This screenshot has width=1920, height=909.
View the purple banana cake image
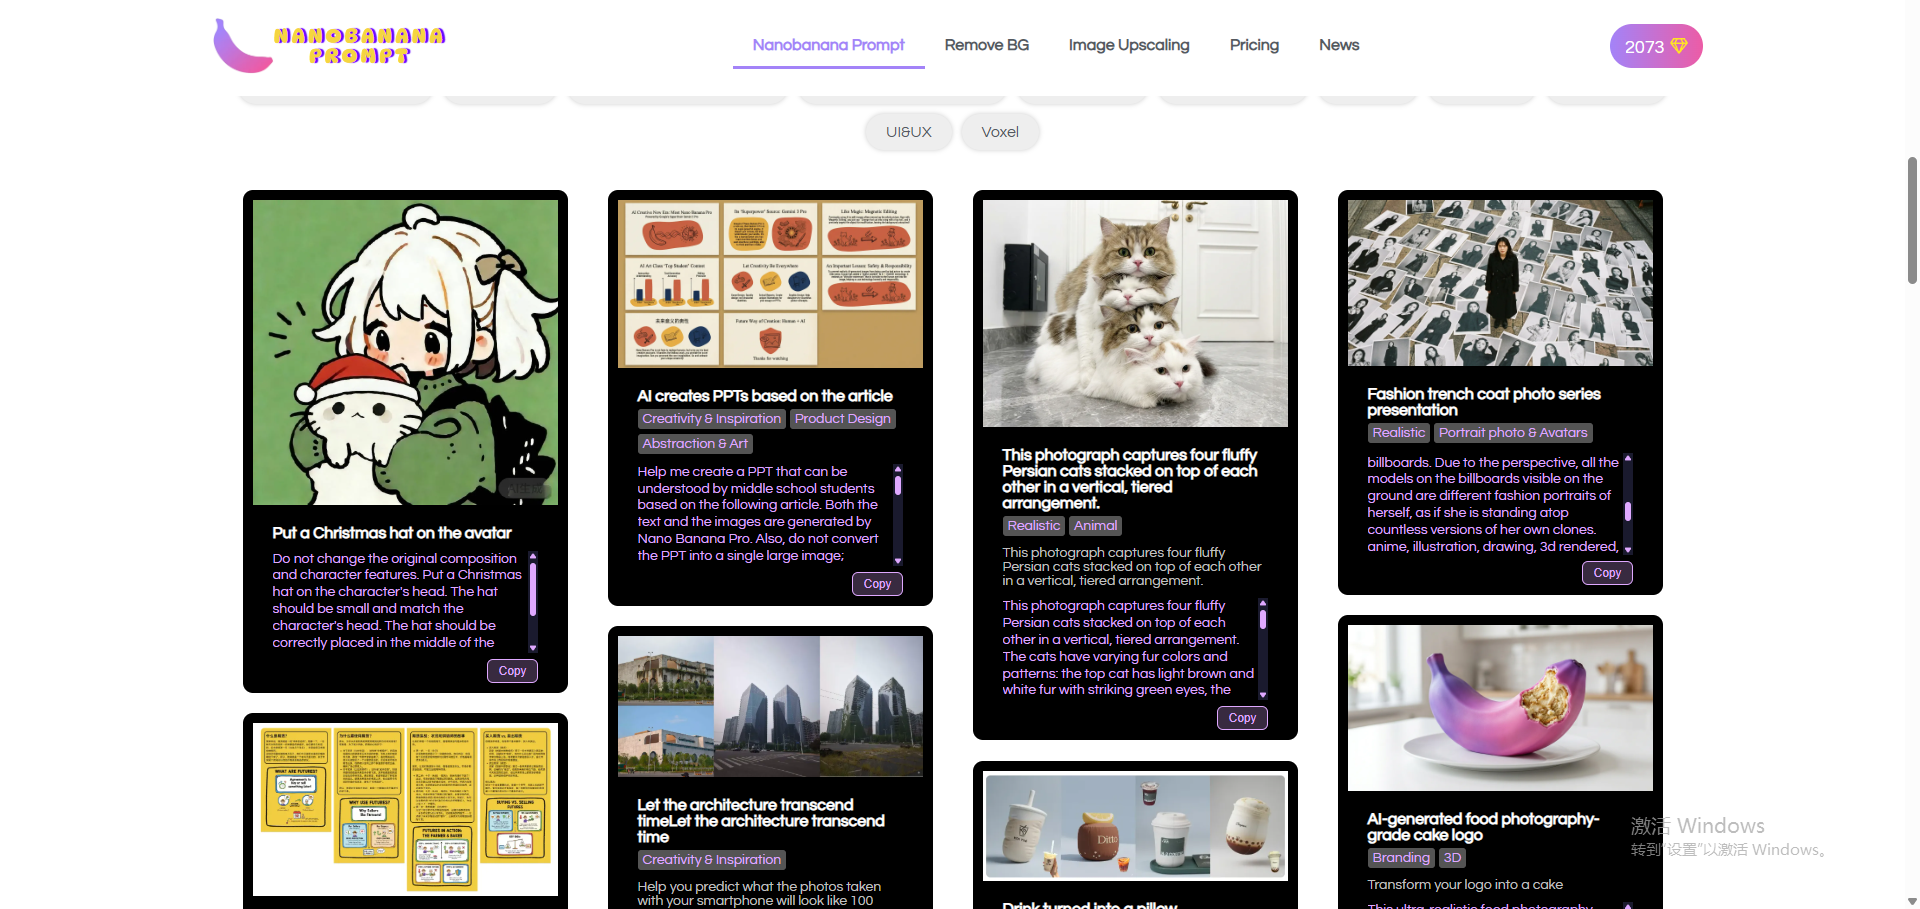point(1500,707)
